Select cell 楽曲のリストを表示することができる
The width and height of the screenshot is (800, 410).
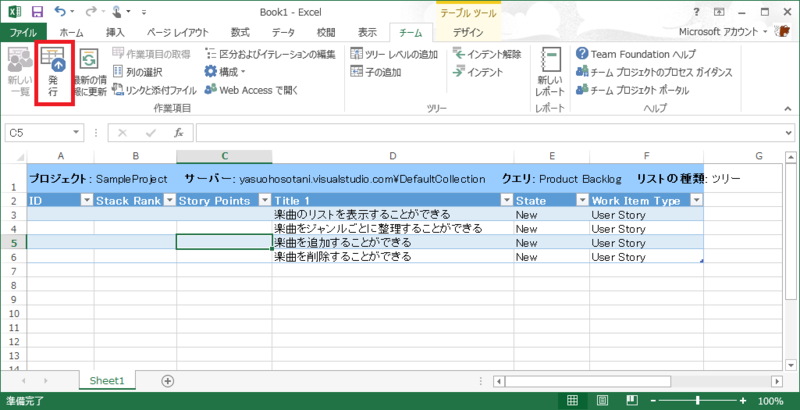pyautogui.click(x=393, y=214)
